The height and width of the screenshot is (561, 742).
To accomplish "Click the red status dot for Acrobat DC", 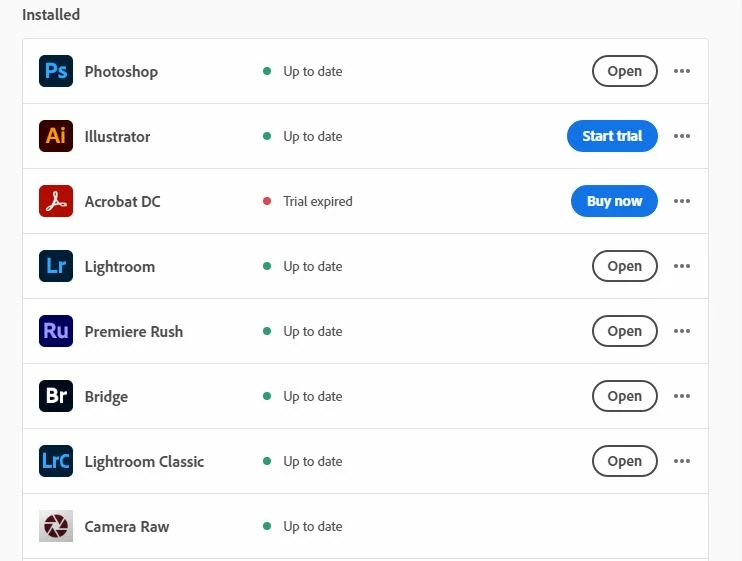I will click(267, 201).
